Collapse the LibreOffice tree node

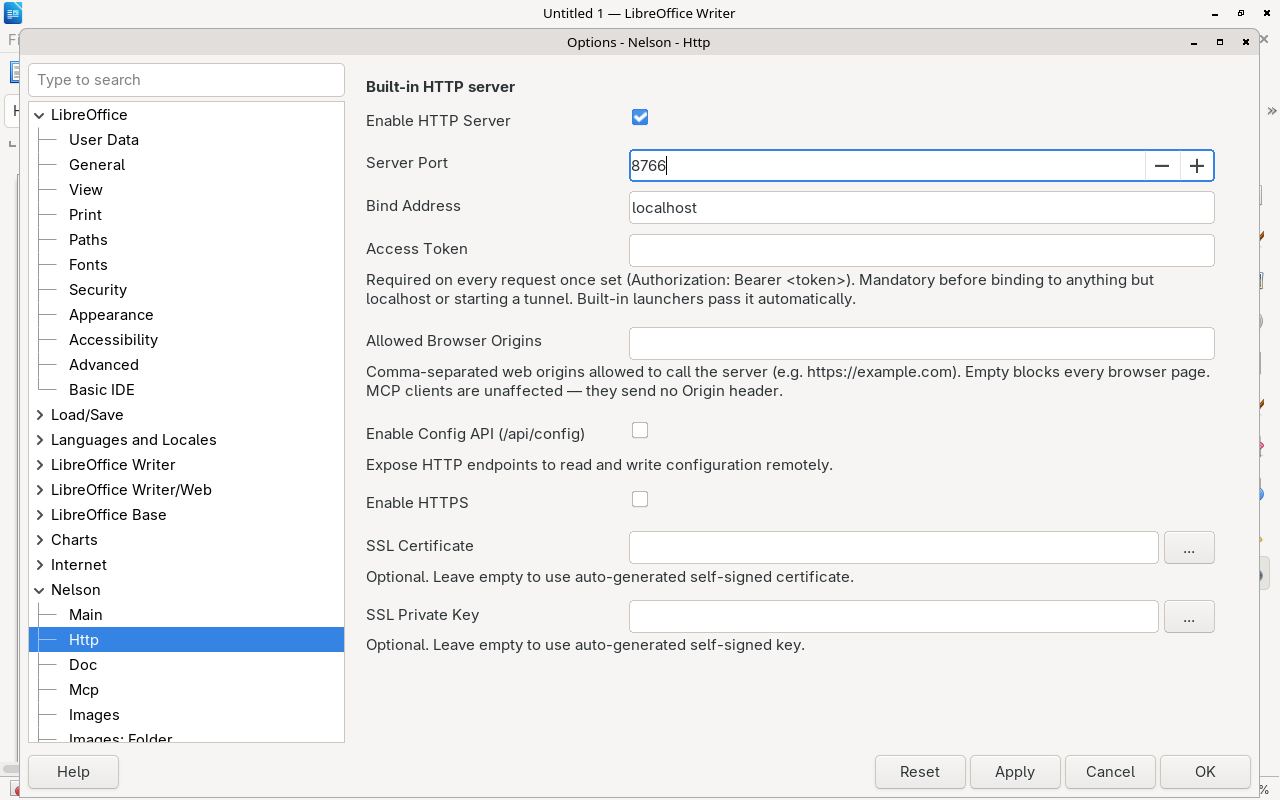(40, 115)
